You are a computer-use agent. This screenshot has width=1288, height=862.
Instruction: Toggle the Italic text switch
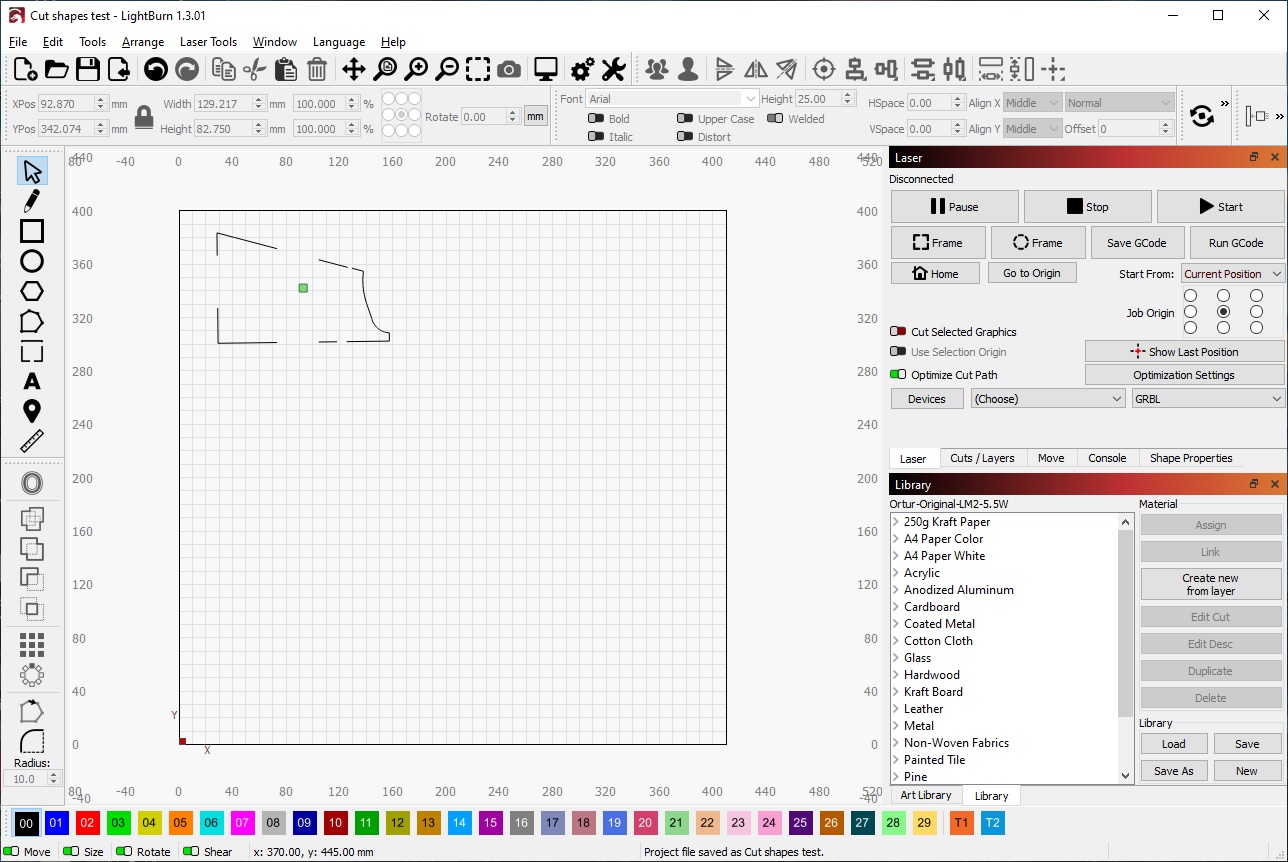(x=596, y=137)
